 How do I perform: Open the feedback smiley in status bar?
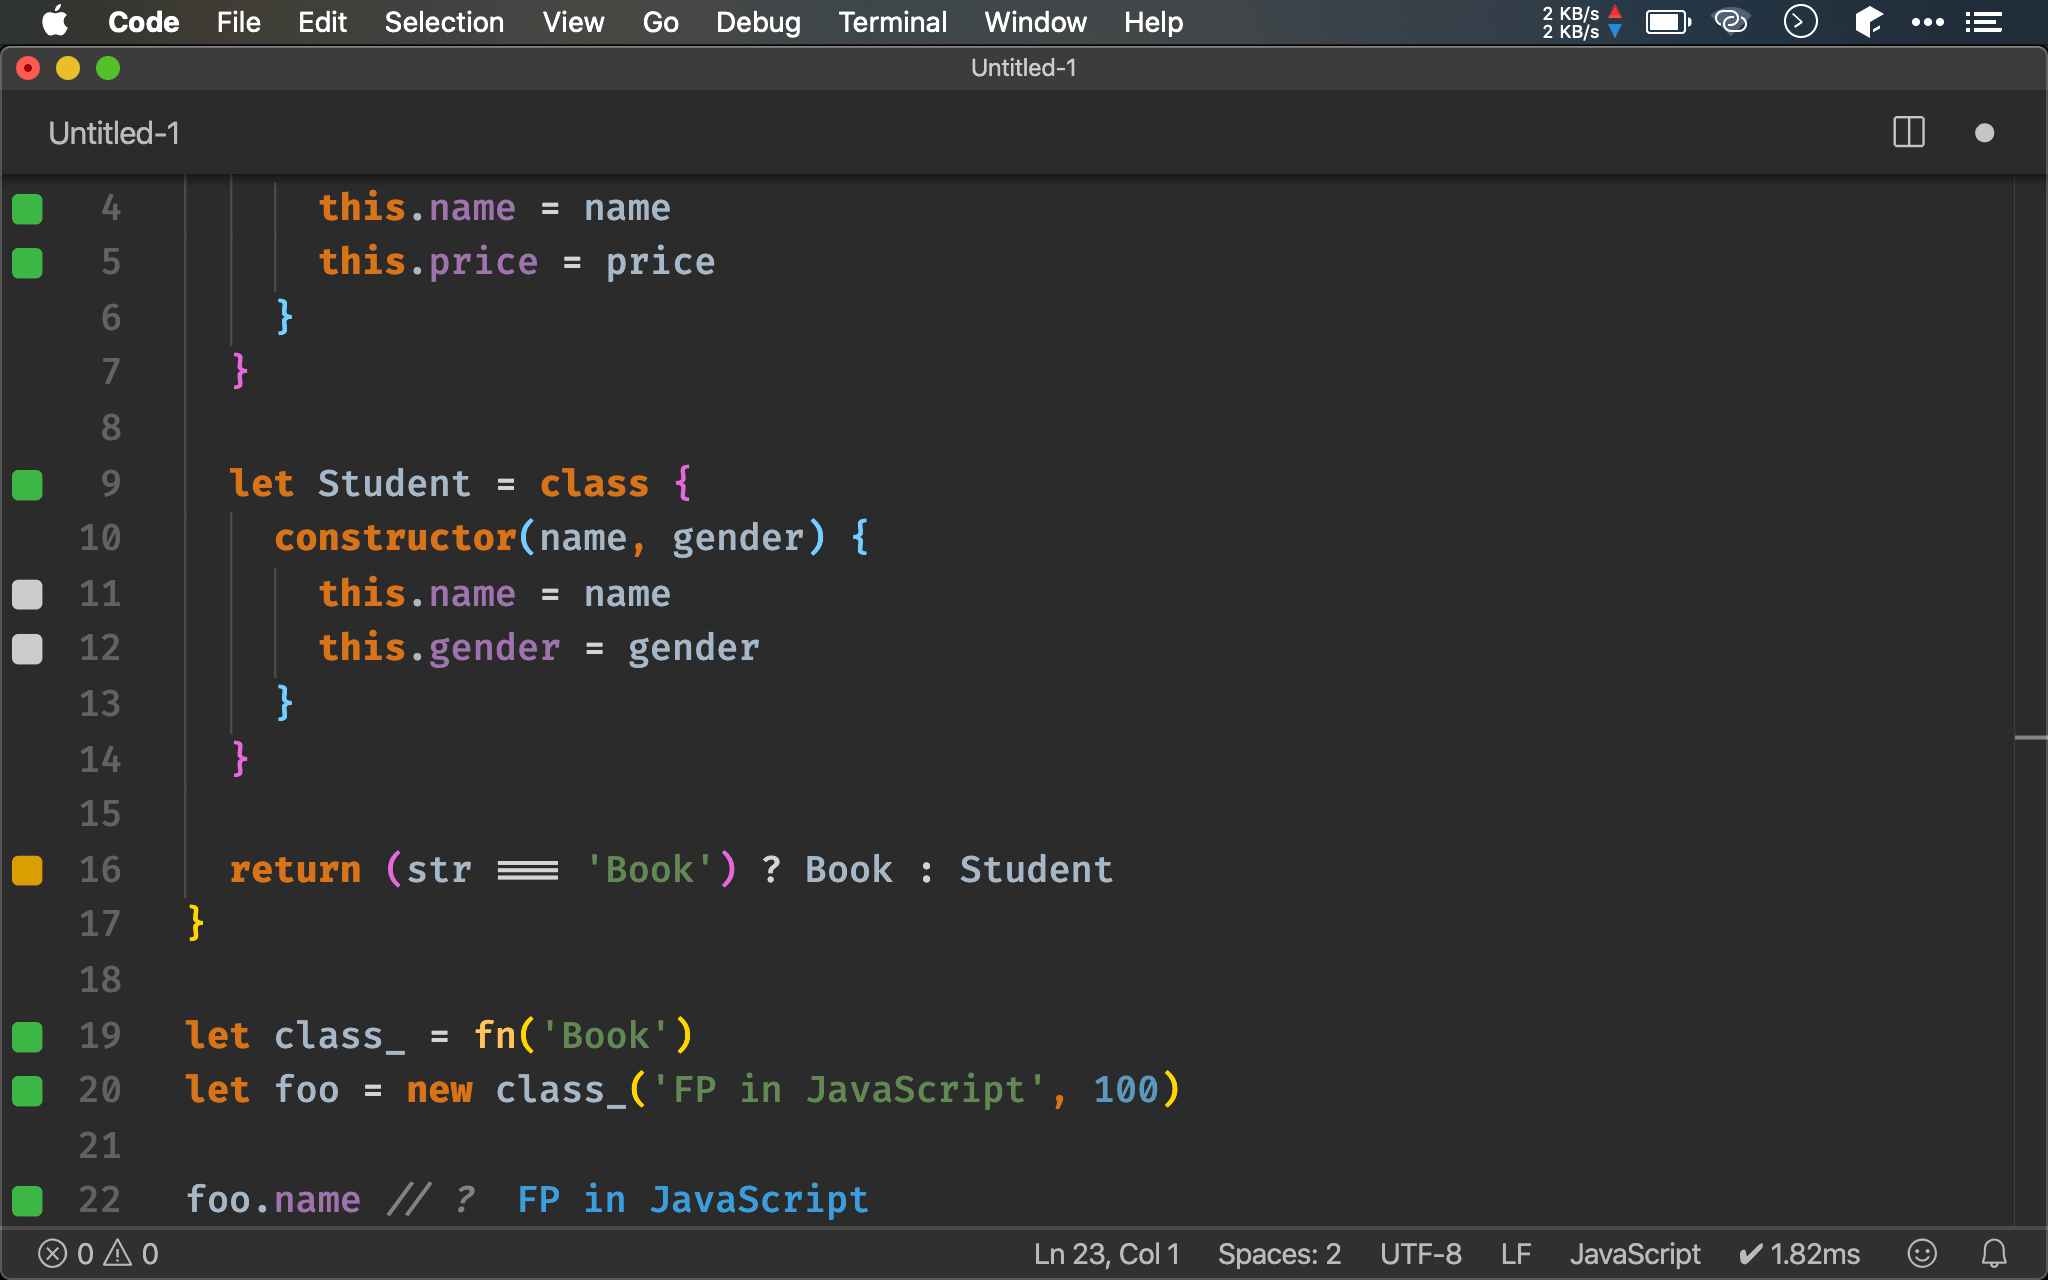(x=1921, y=1253)
